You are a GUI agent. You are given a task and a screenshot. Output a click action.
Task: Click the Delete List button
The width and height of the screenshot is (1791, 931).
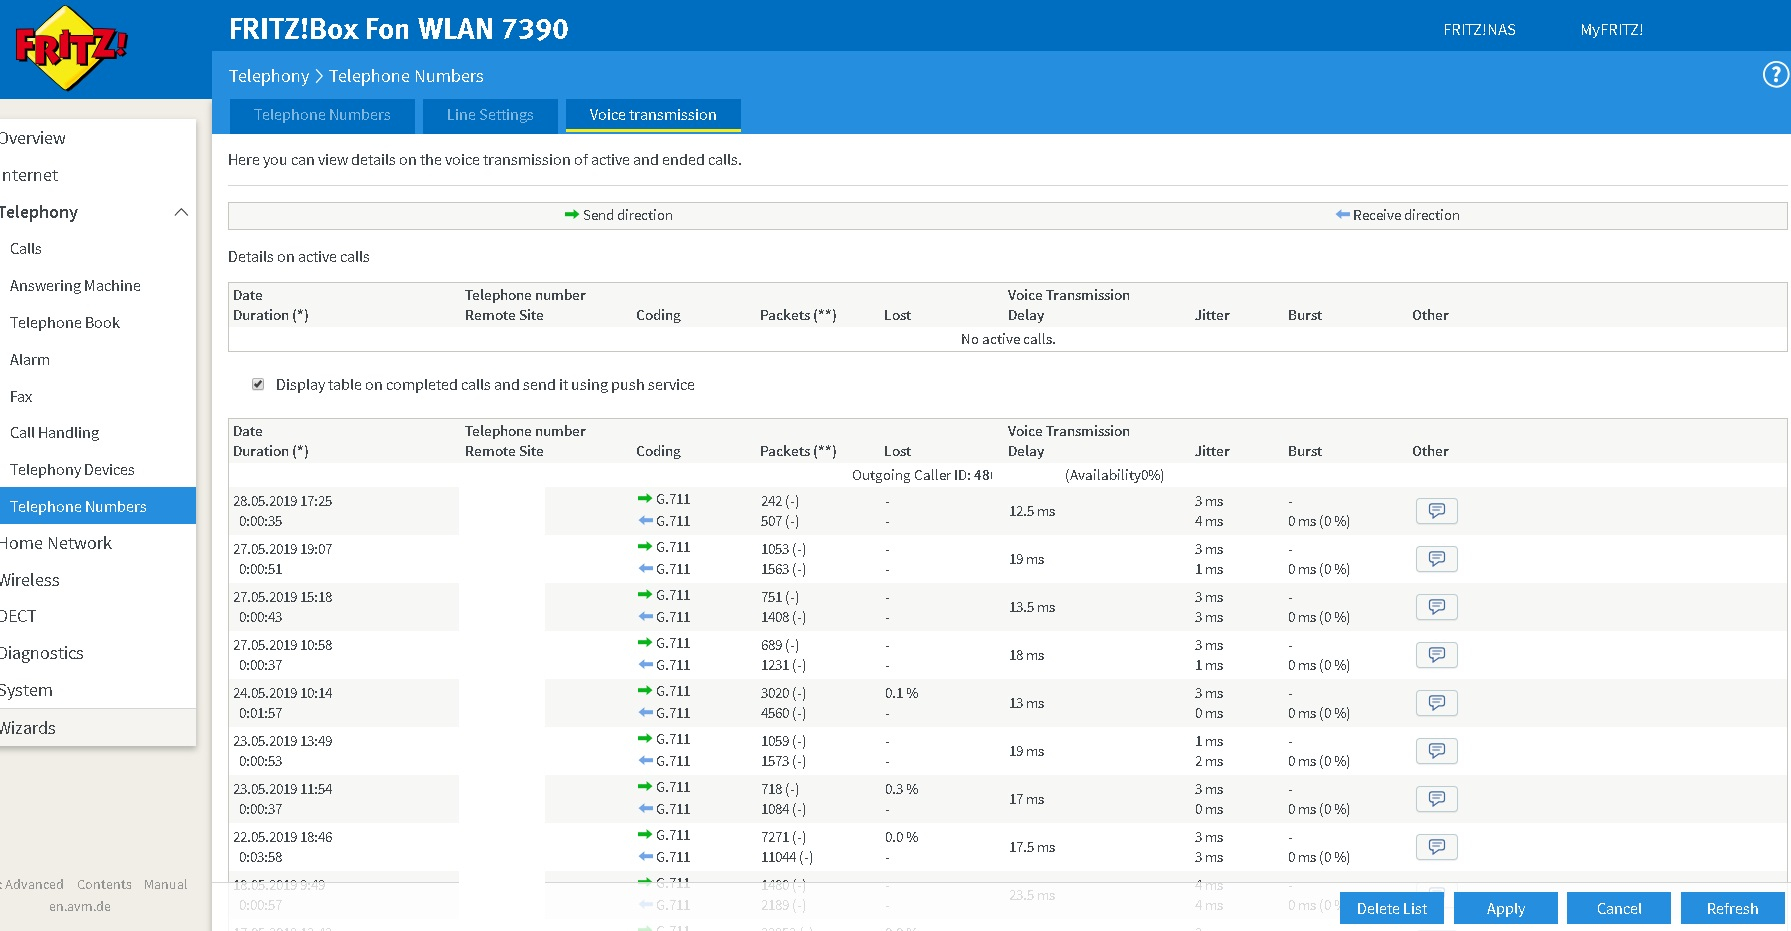pos(1392,908)
